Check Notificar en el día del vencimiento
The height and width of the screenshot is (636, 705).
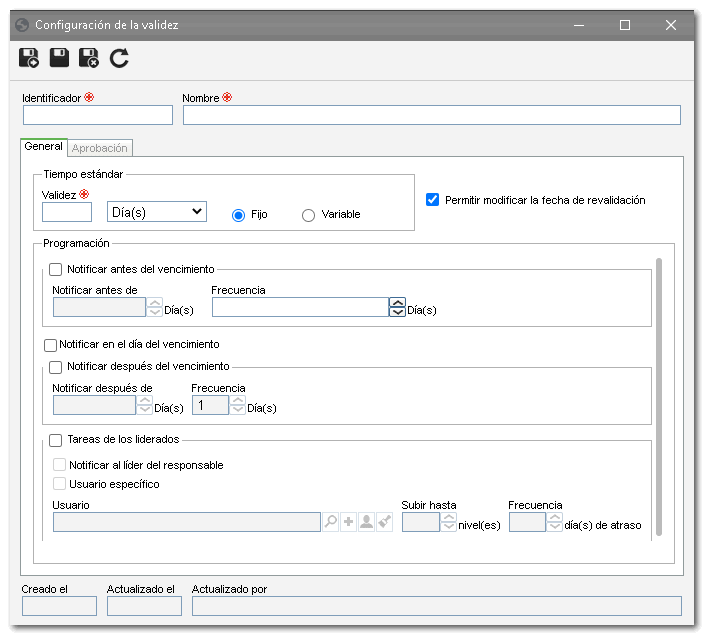click(50, 345)
